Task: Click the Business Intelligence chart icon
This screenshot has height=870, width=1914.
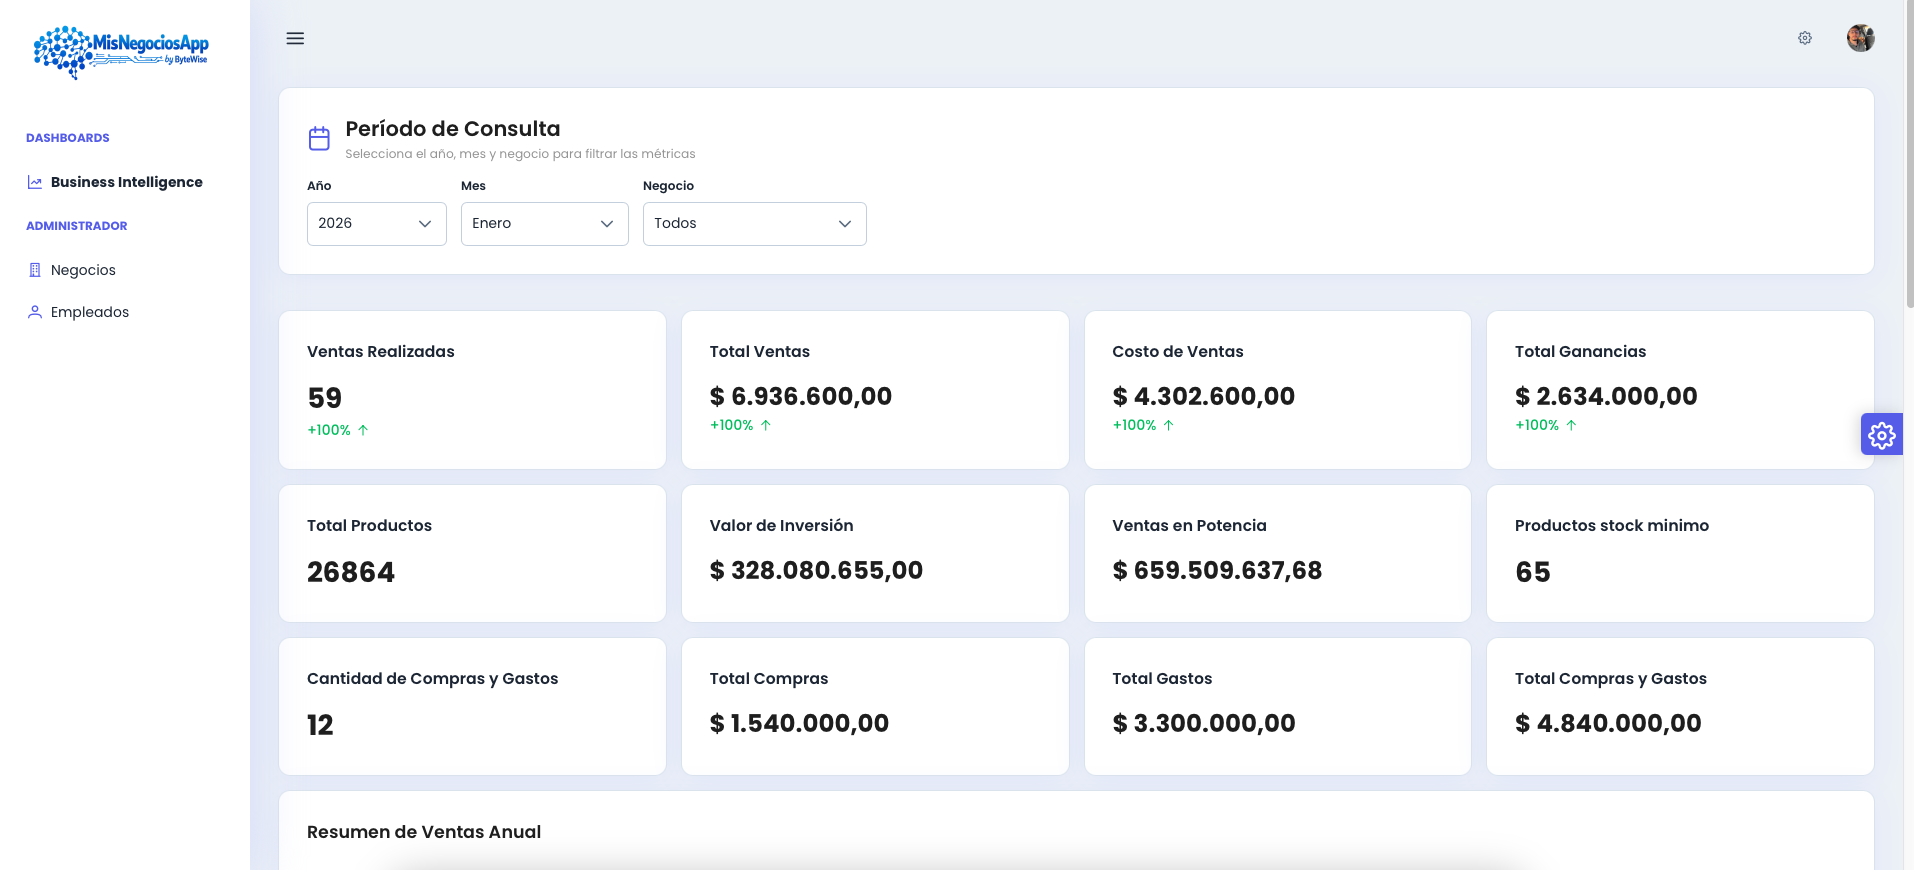Action: pos(35,182)
